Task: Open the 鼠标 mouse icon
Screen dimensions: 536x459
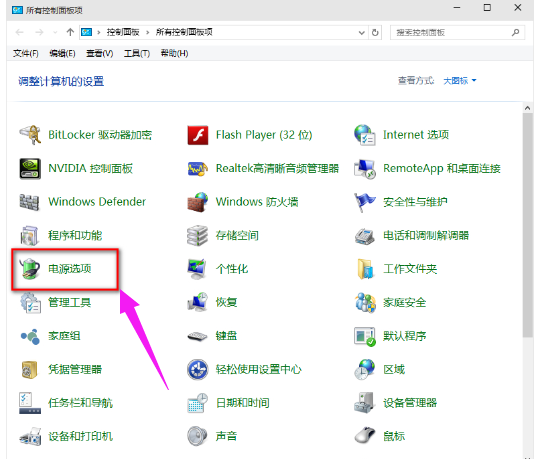Action: click(x=365, y=436)
